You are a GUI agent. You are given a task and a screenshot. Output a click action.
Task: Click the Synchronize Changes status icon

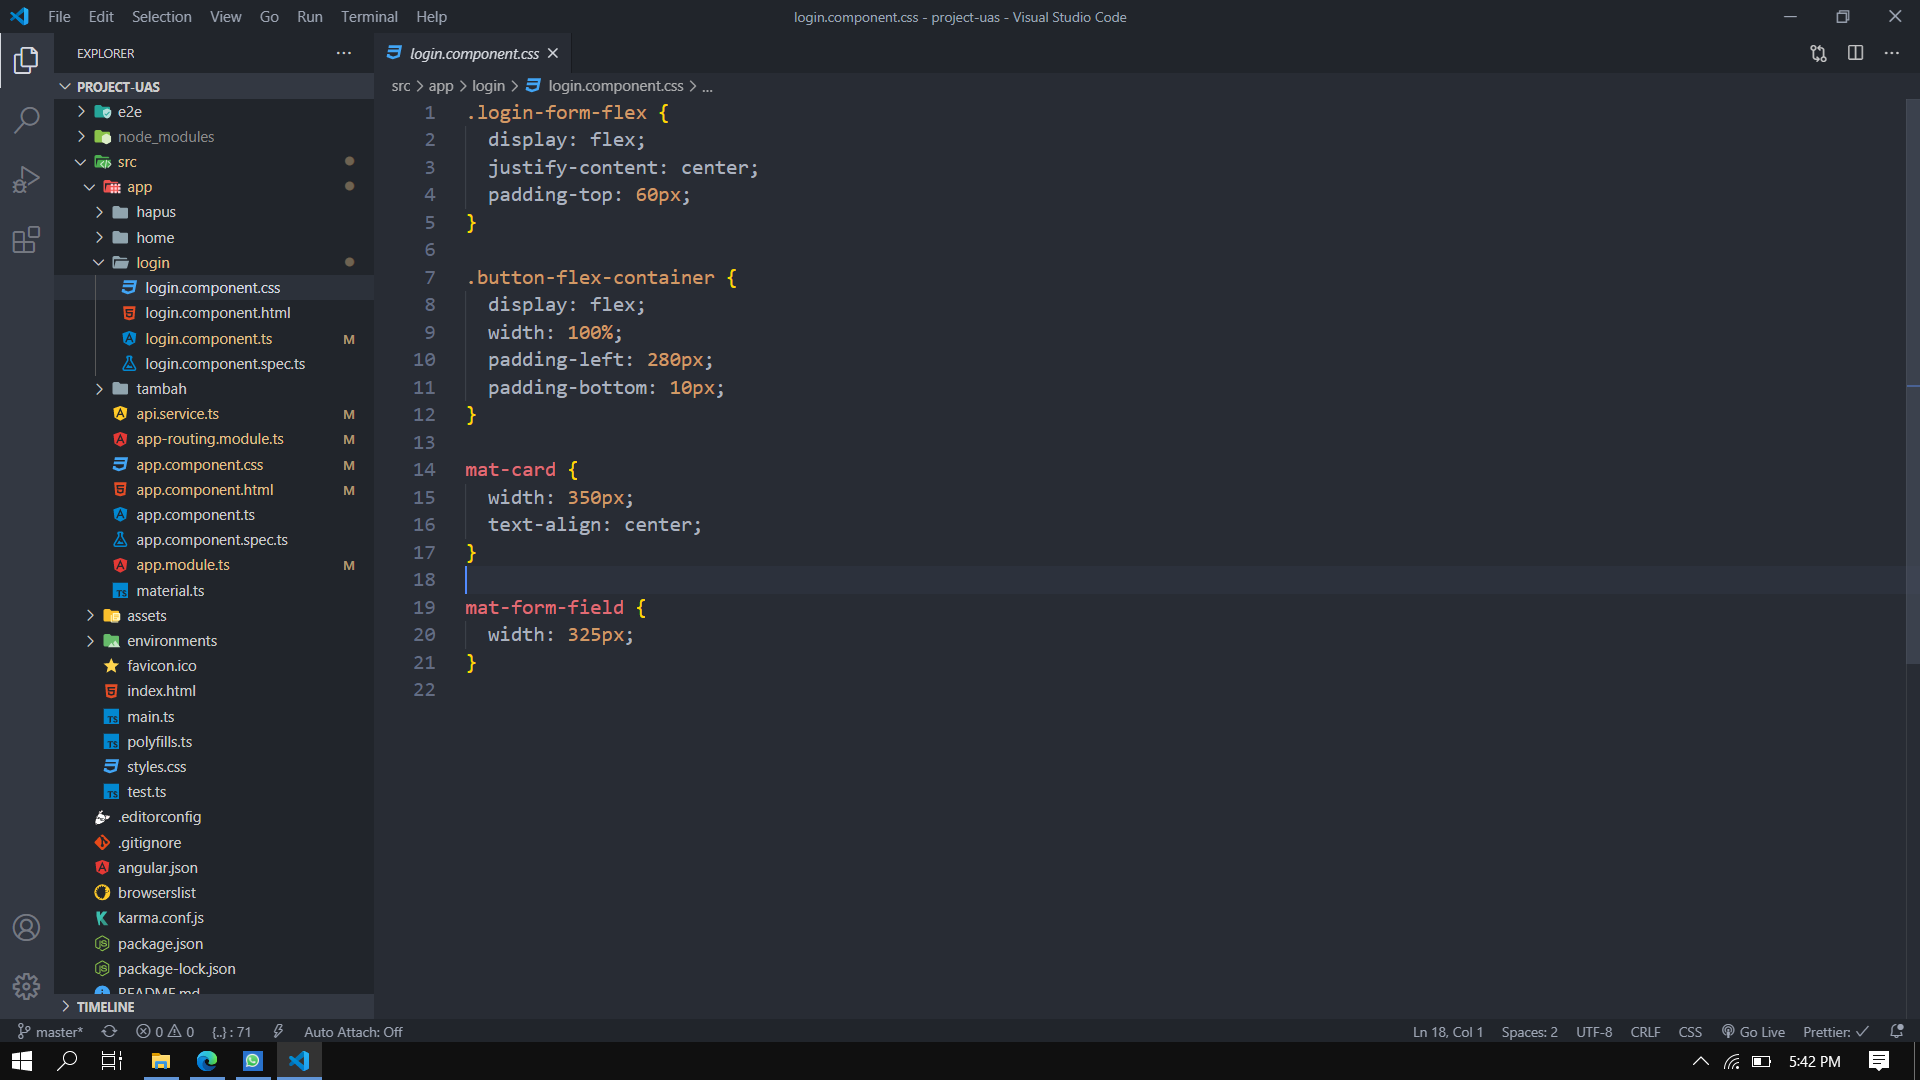click(109, 1031)
